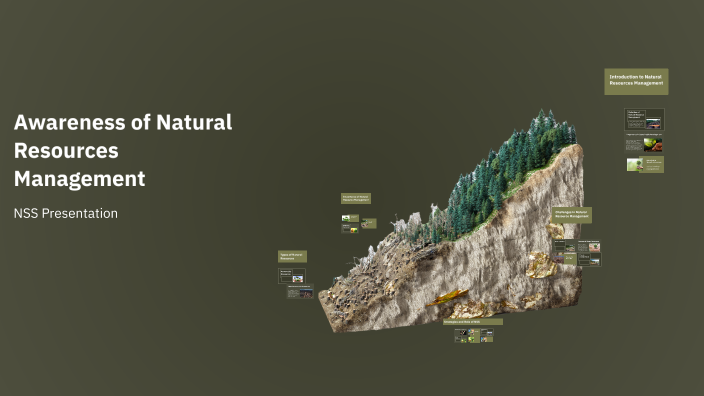Select third Introduction slide with hand-and-tree photo
This screenshot has width=704, height=396.
645,165
